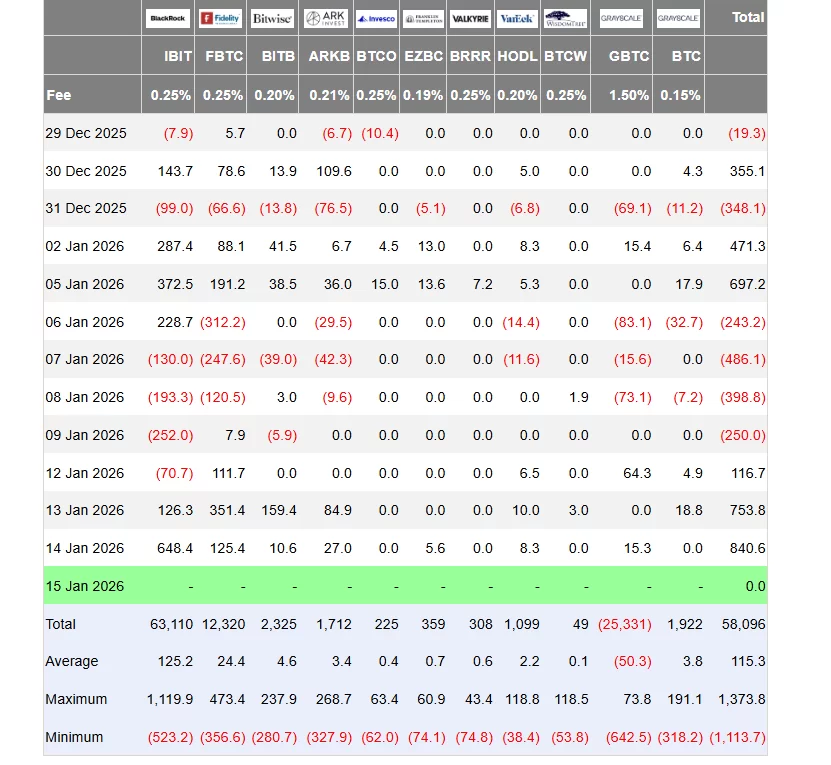Click the Franklin Templeton logo
The width and height of the screenshot is (831, 765).
[423, 18]
